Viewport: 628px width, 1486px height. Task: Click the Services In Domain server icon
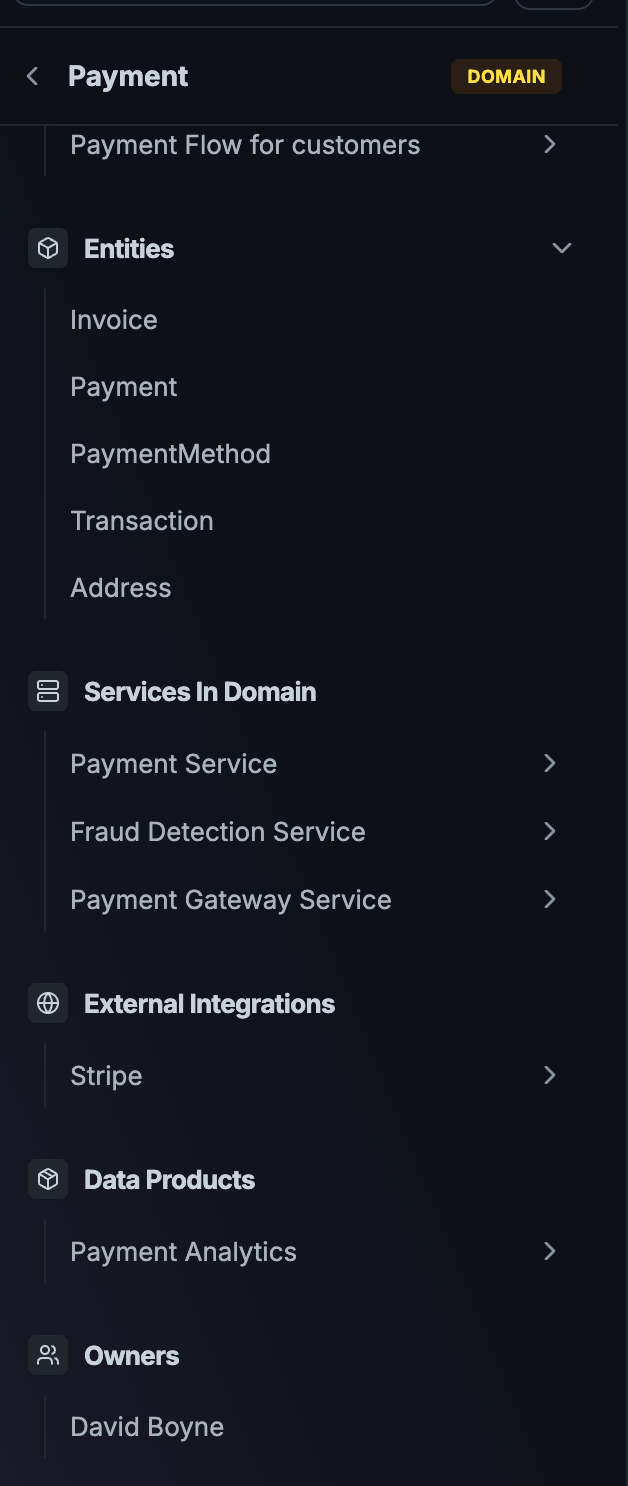(x=47, y=691)
